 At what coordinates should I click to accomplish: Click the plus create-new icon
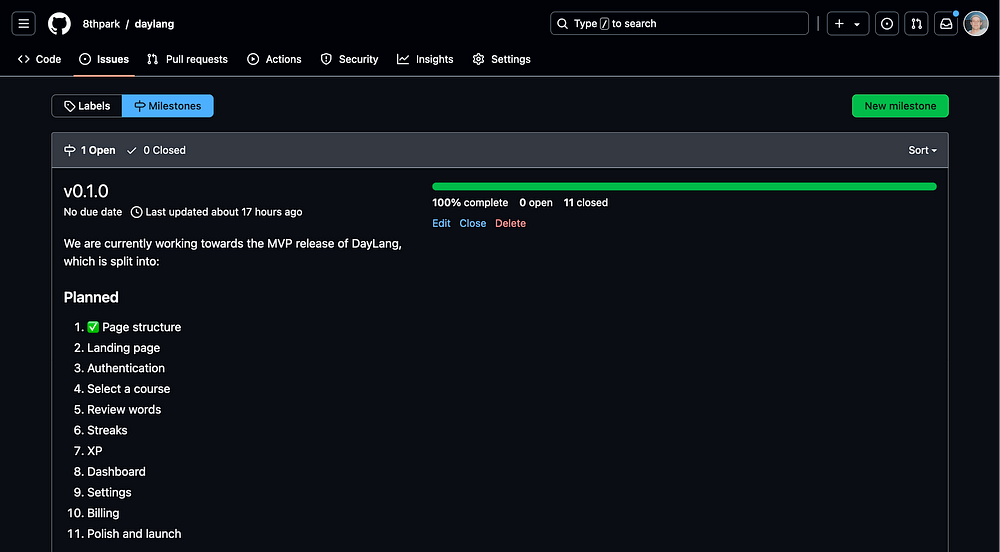coord(839,24)
